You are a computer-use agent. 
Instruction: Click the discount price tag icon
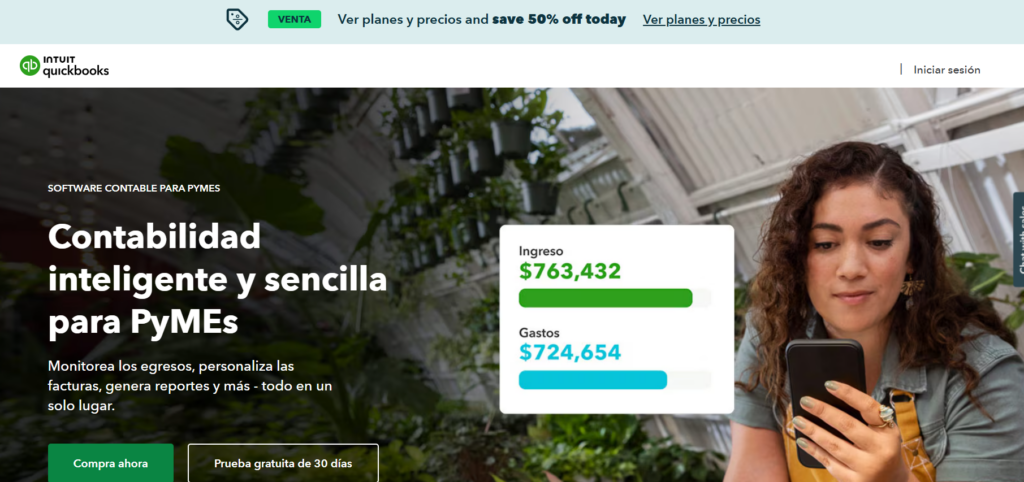[x=237, y=19]
